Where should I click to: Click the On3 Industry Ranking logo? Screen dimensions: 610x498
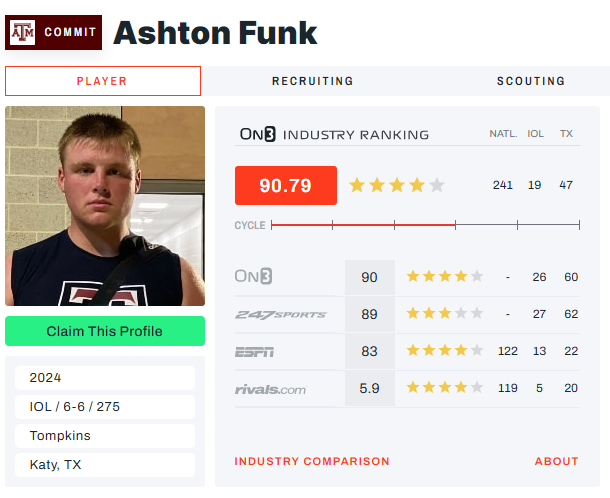[x=257, y=134]
